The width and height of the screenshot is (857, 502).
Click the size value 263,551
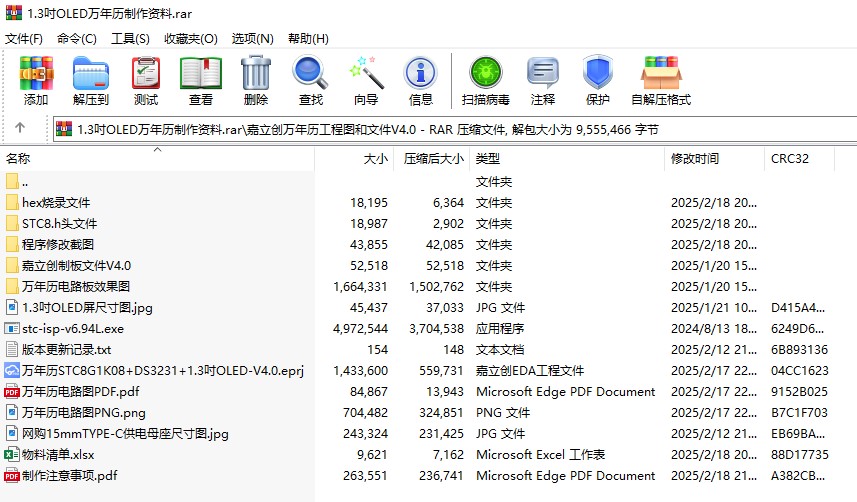(x=365, y=476)
